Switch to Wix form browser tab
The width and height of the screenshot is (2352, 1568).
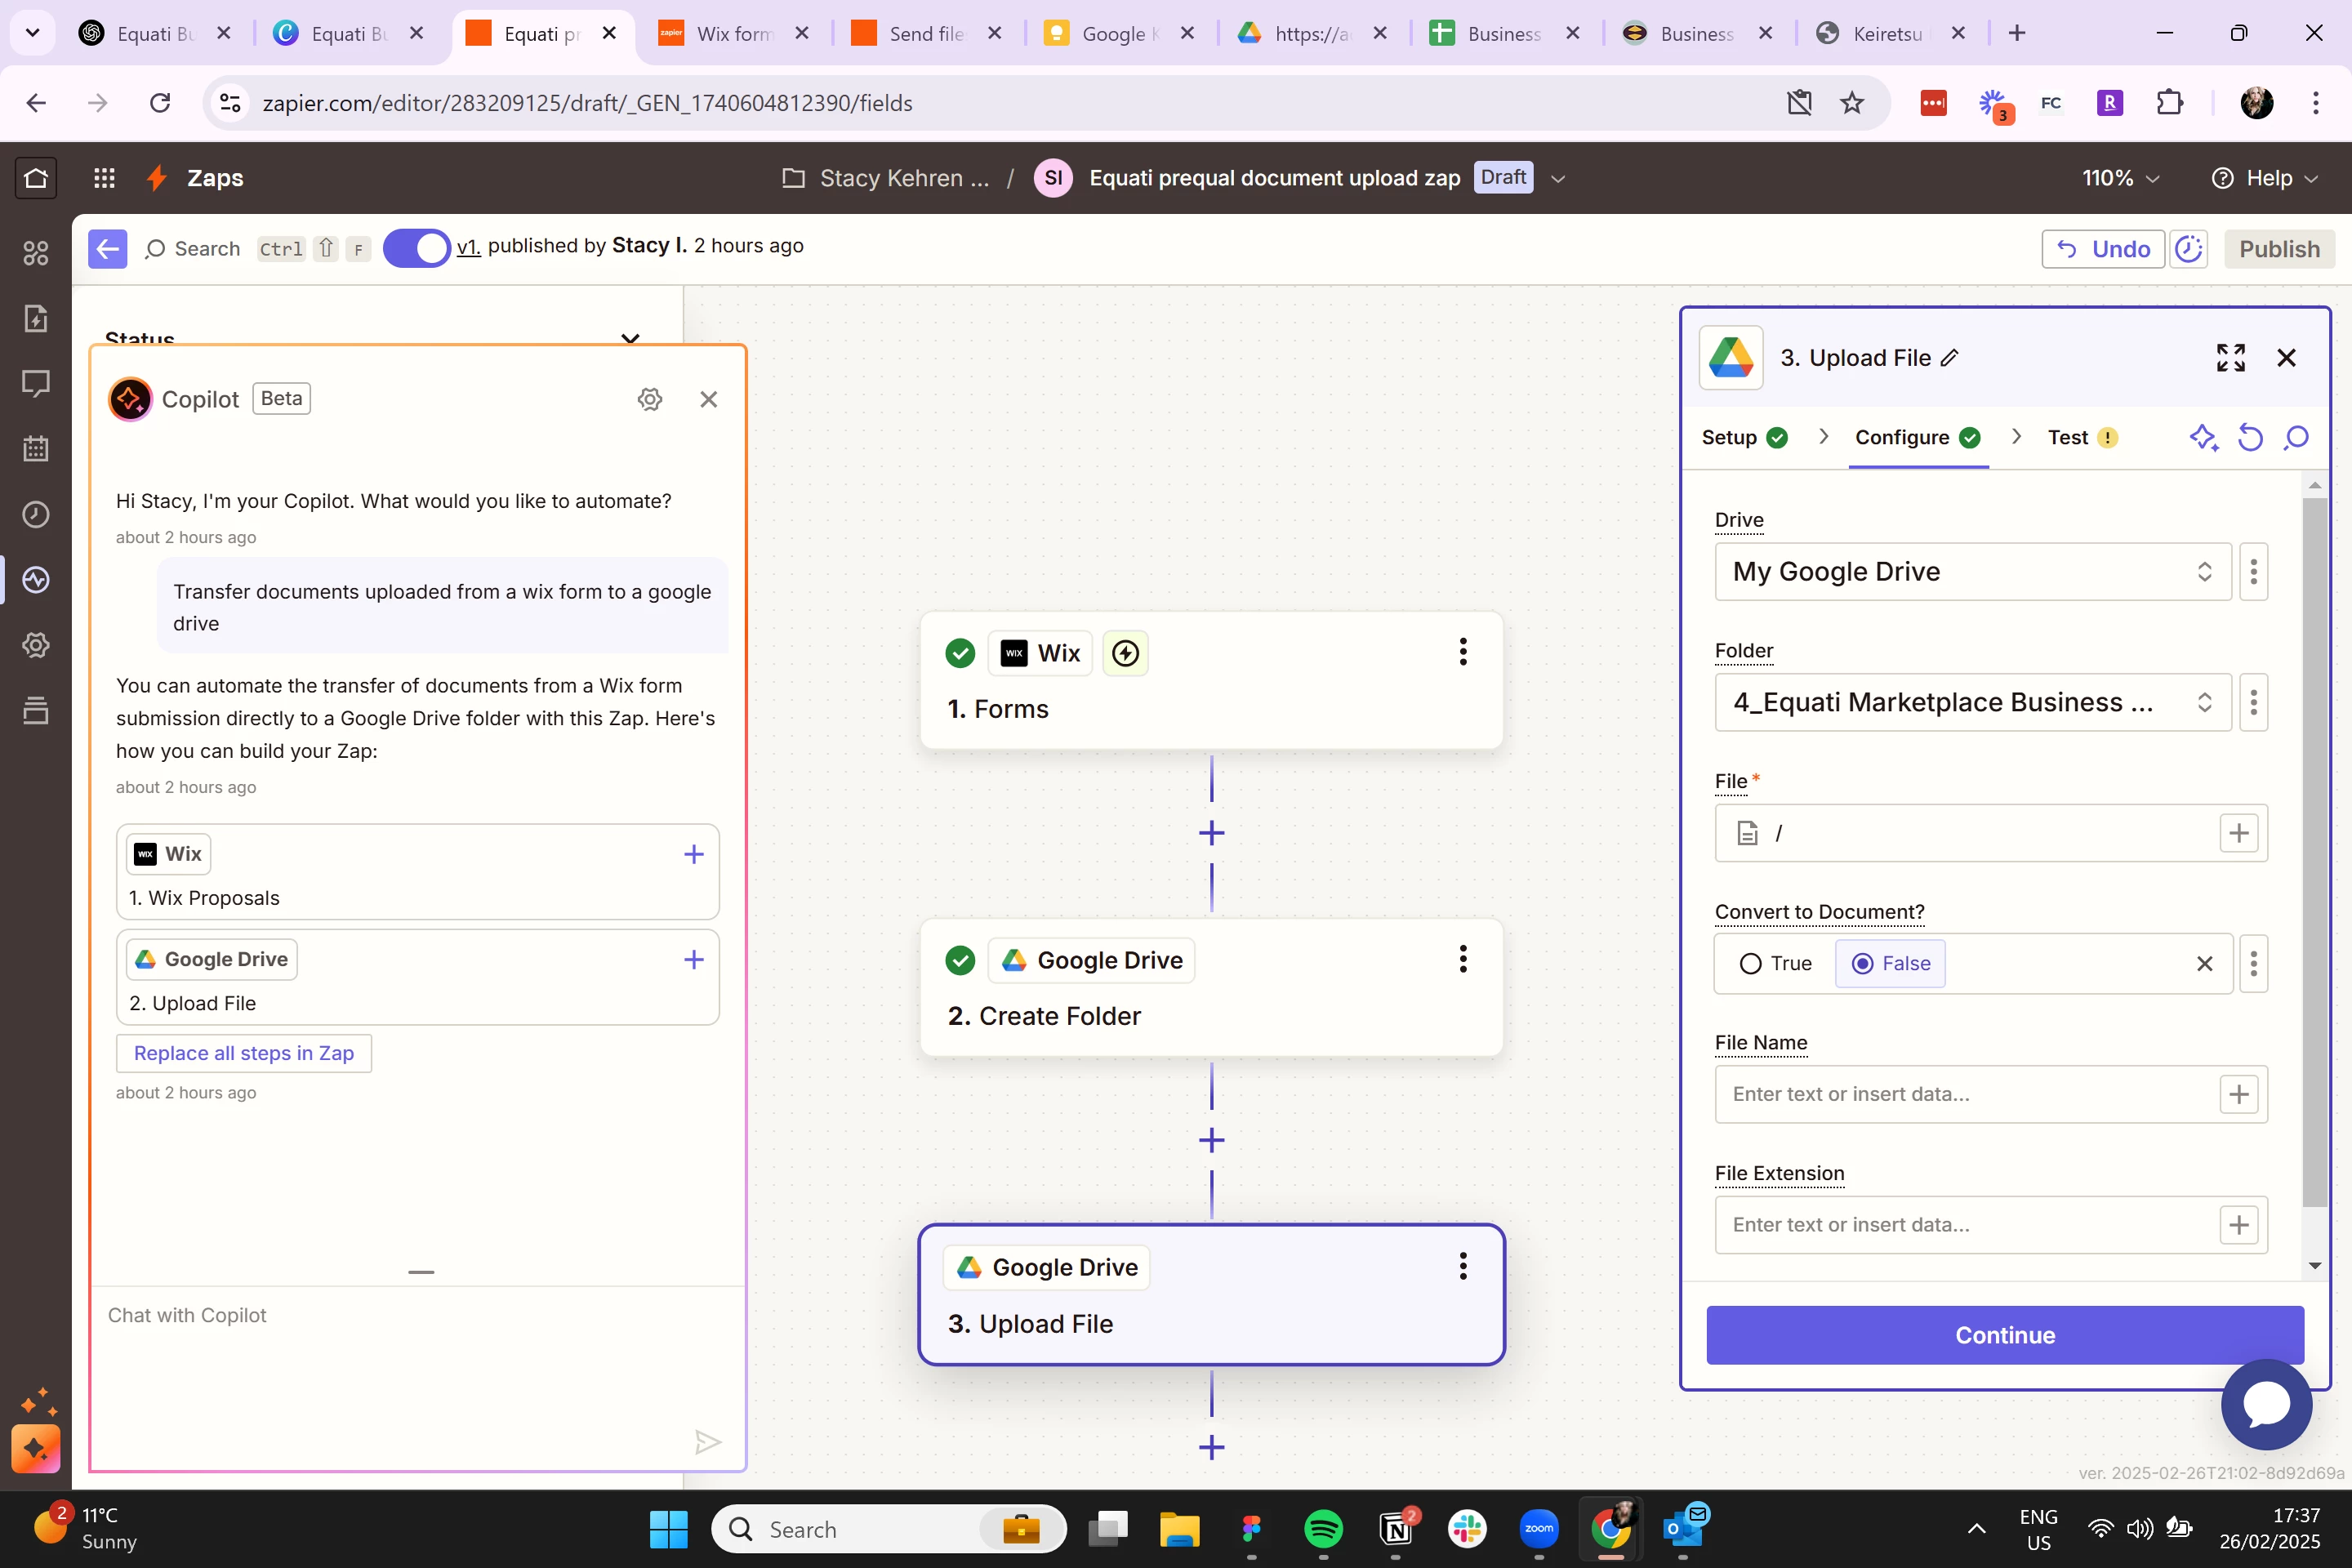tap(733, 33)
